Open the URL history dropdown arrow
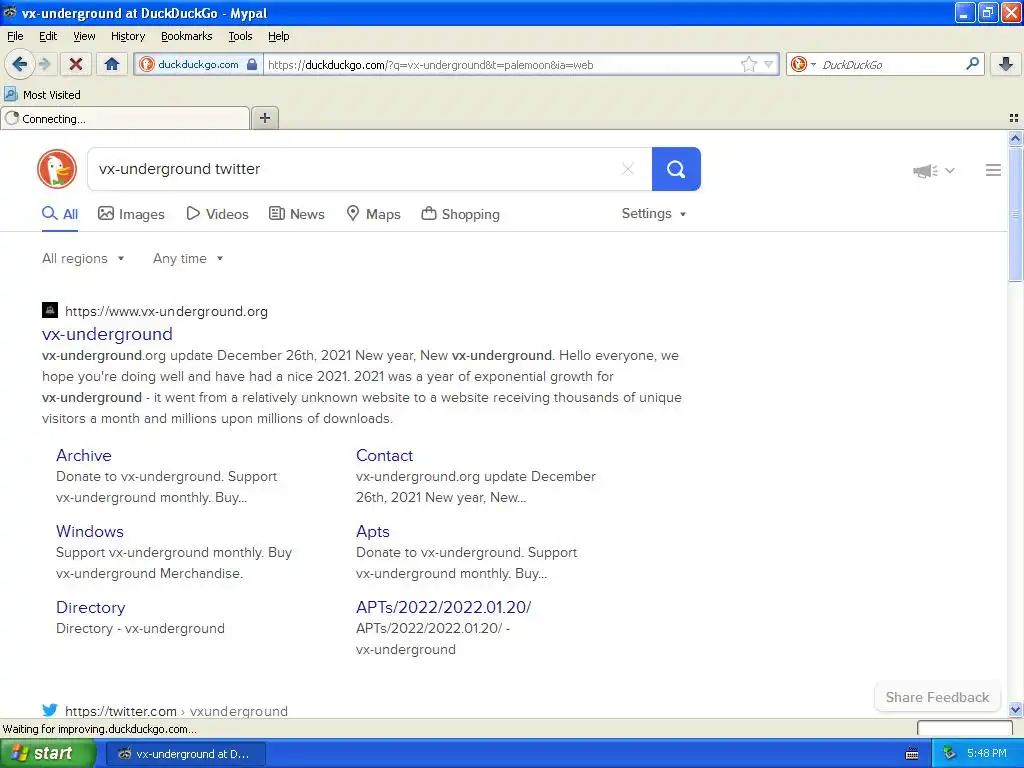1024x768 pixels. (x=769, y=64)
